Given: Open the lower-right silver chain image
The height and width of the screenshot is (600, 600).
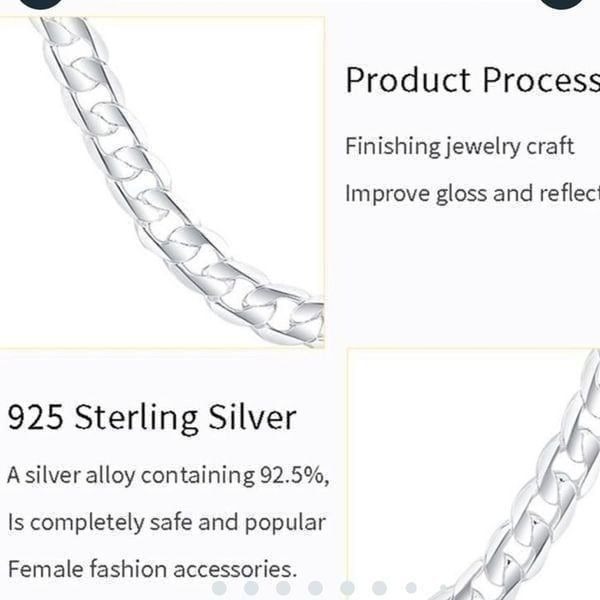Looking at the screenshot, I should tap(474, 474).
